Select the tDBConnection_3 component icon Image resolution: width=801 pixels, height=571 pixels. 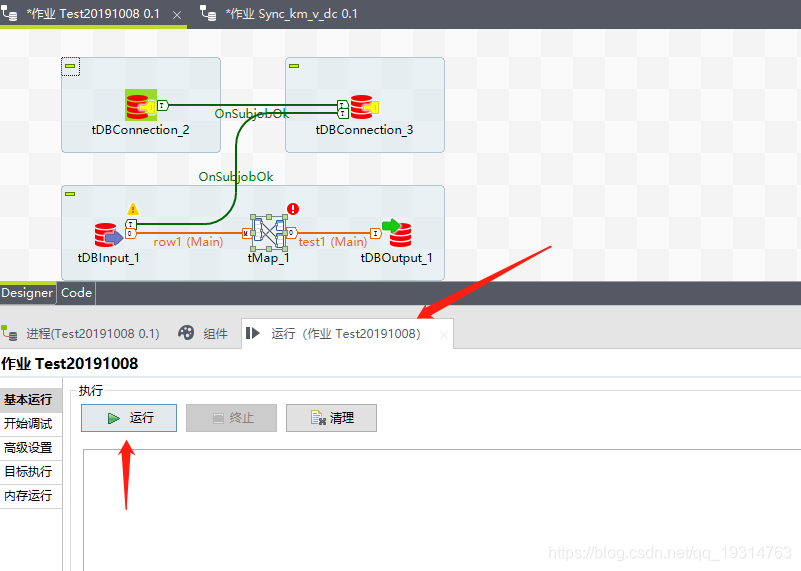pos(364,107)
